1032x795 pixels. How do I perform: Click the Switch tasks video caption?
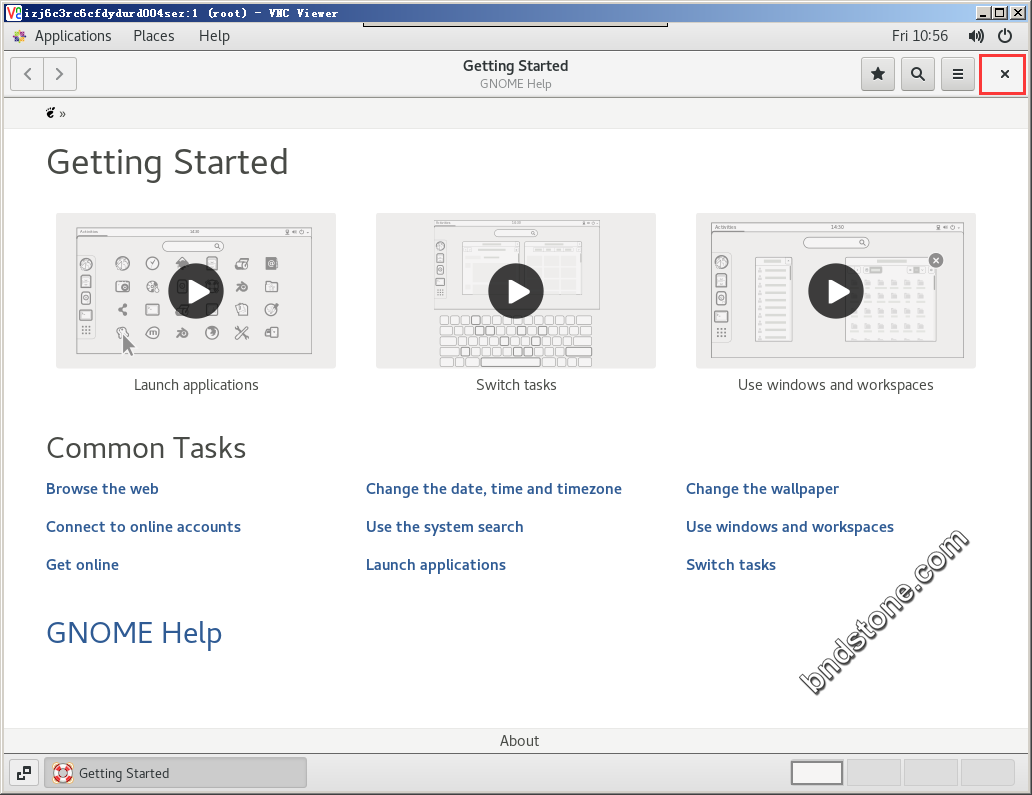[x=516, y=385]
